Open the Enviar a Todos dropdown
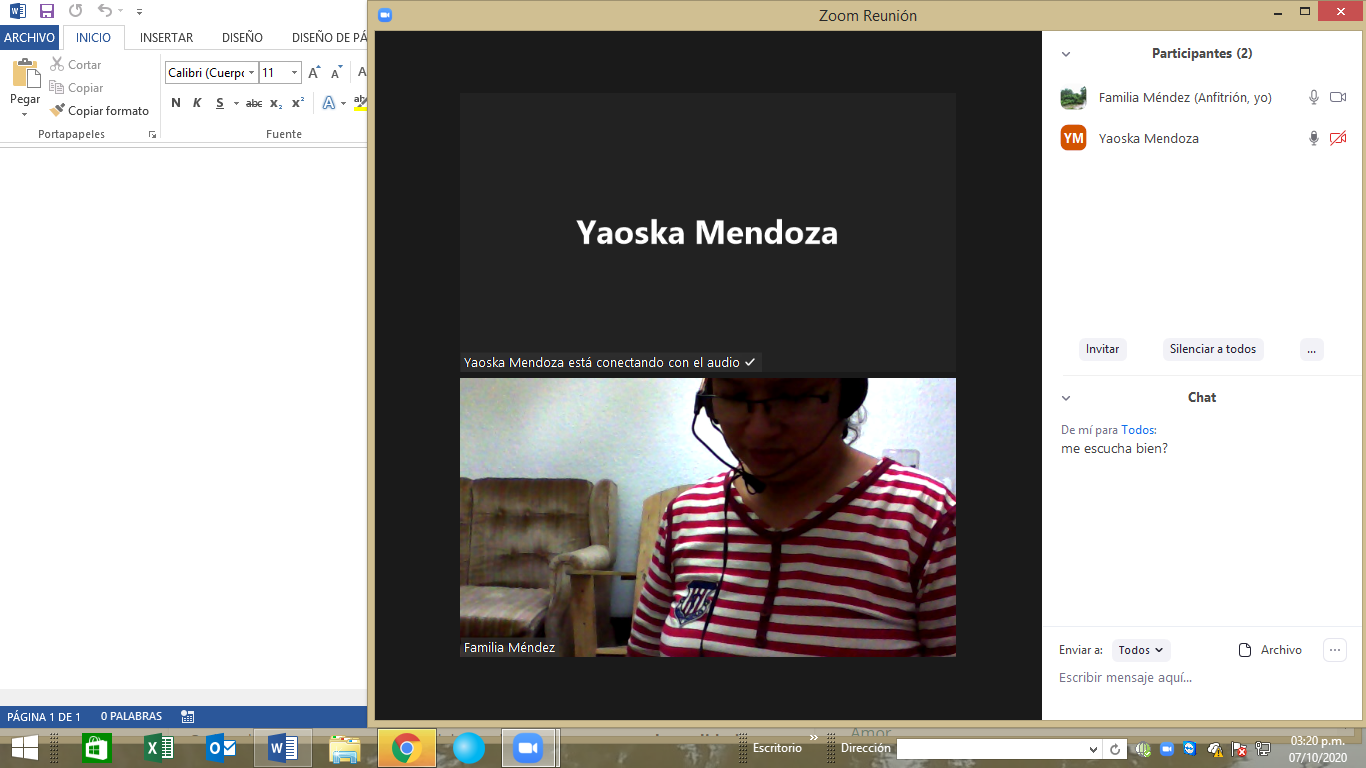This screenshot has width=1366, height=768. pos(1141,650)
